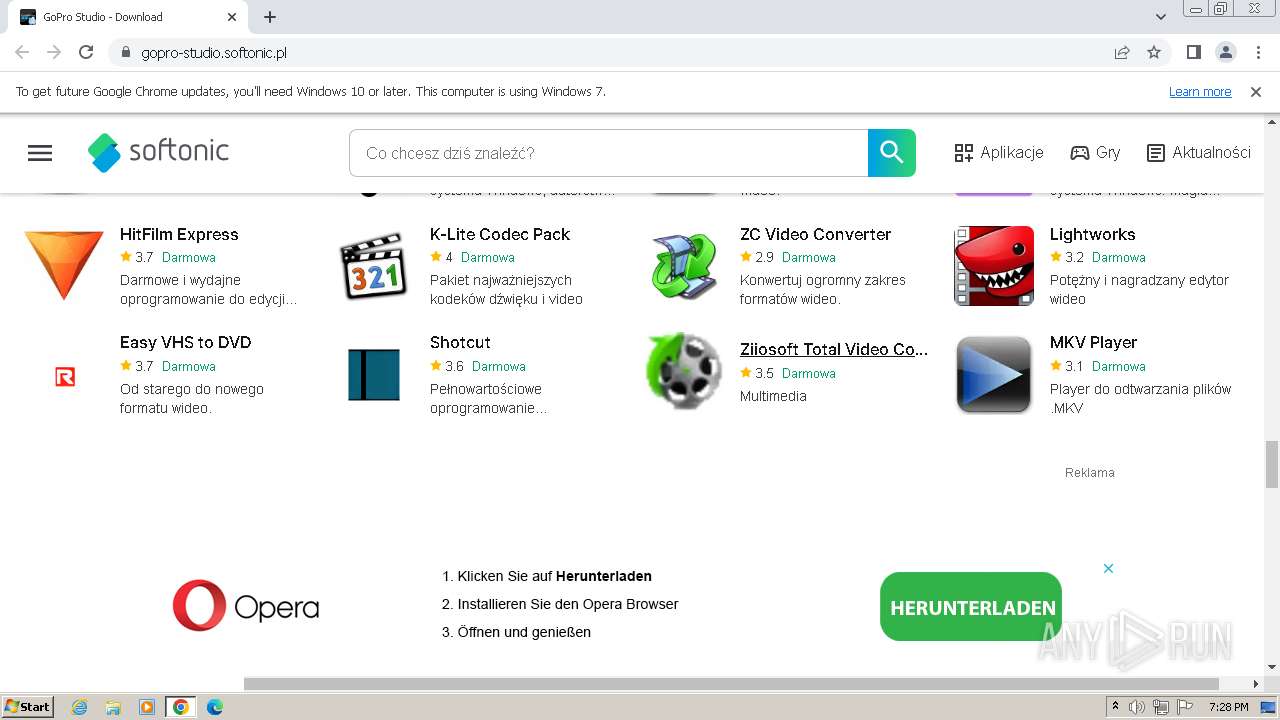Open the Gry navigation item
1280x720 pixels.
1095,153
